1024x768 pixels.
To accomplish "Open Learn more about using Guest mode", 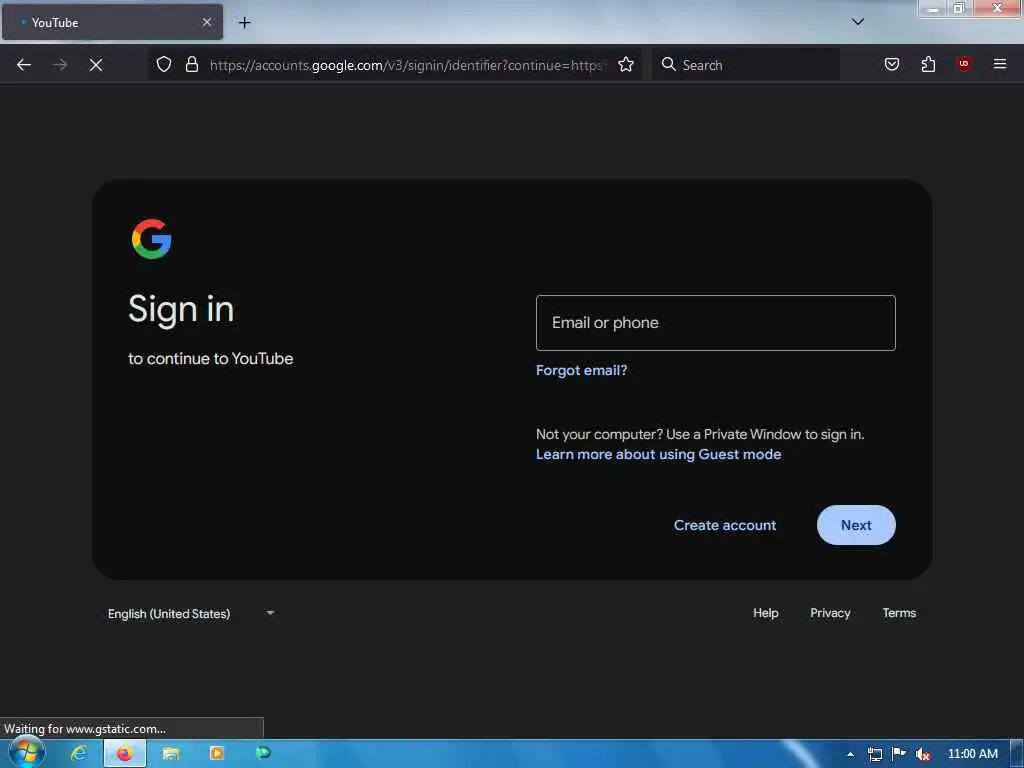I will [x=658, y=454].
